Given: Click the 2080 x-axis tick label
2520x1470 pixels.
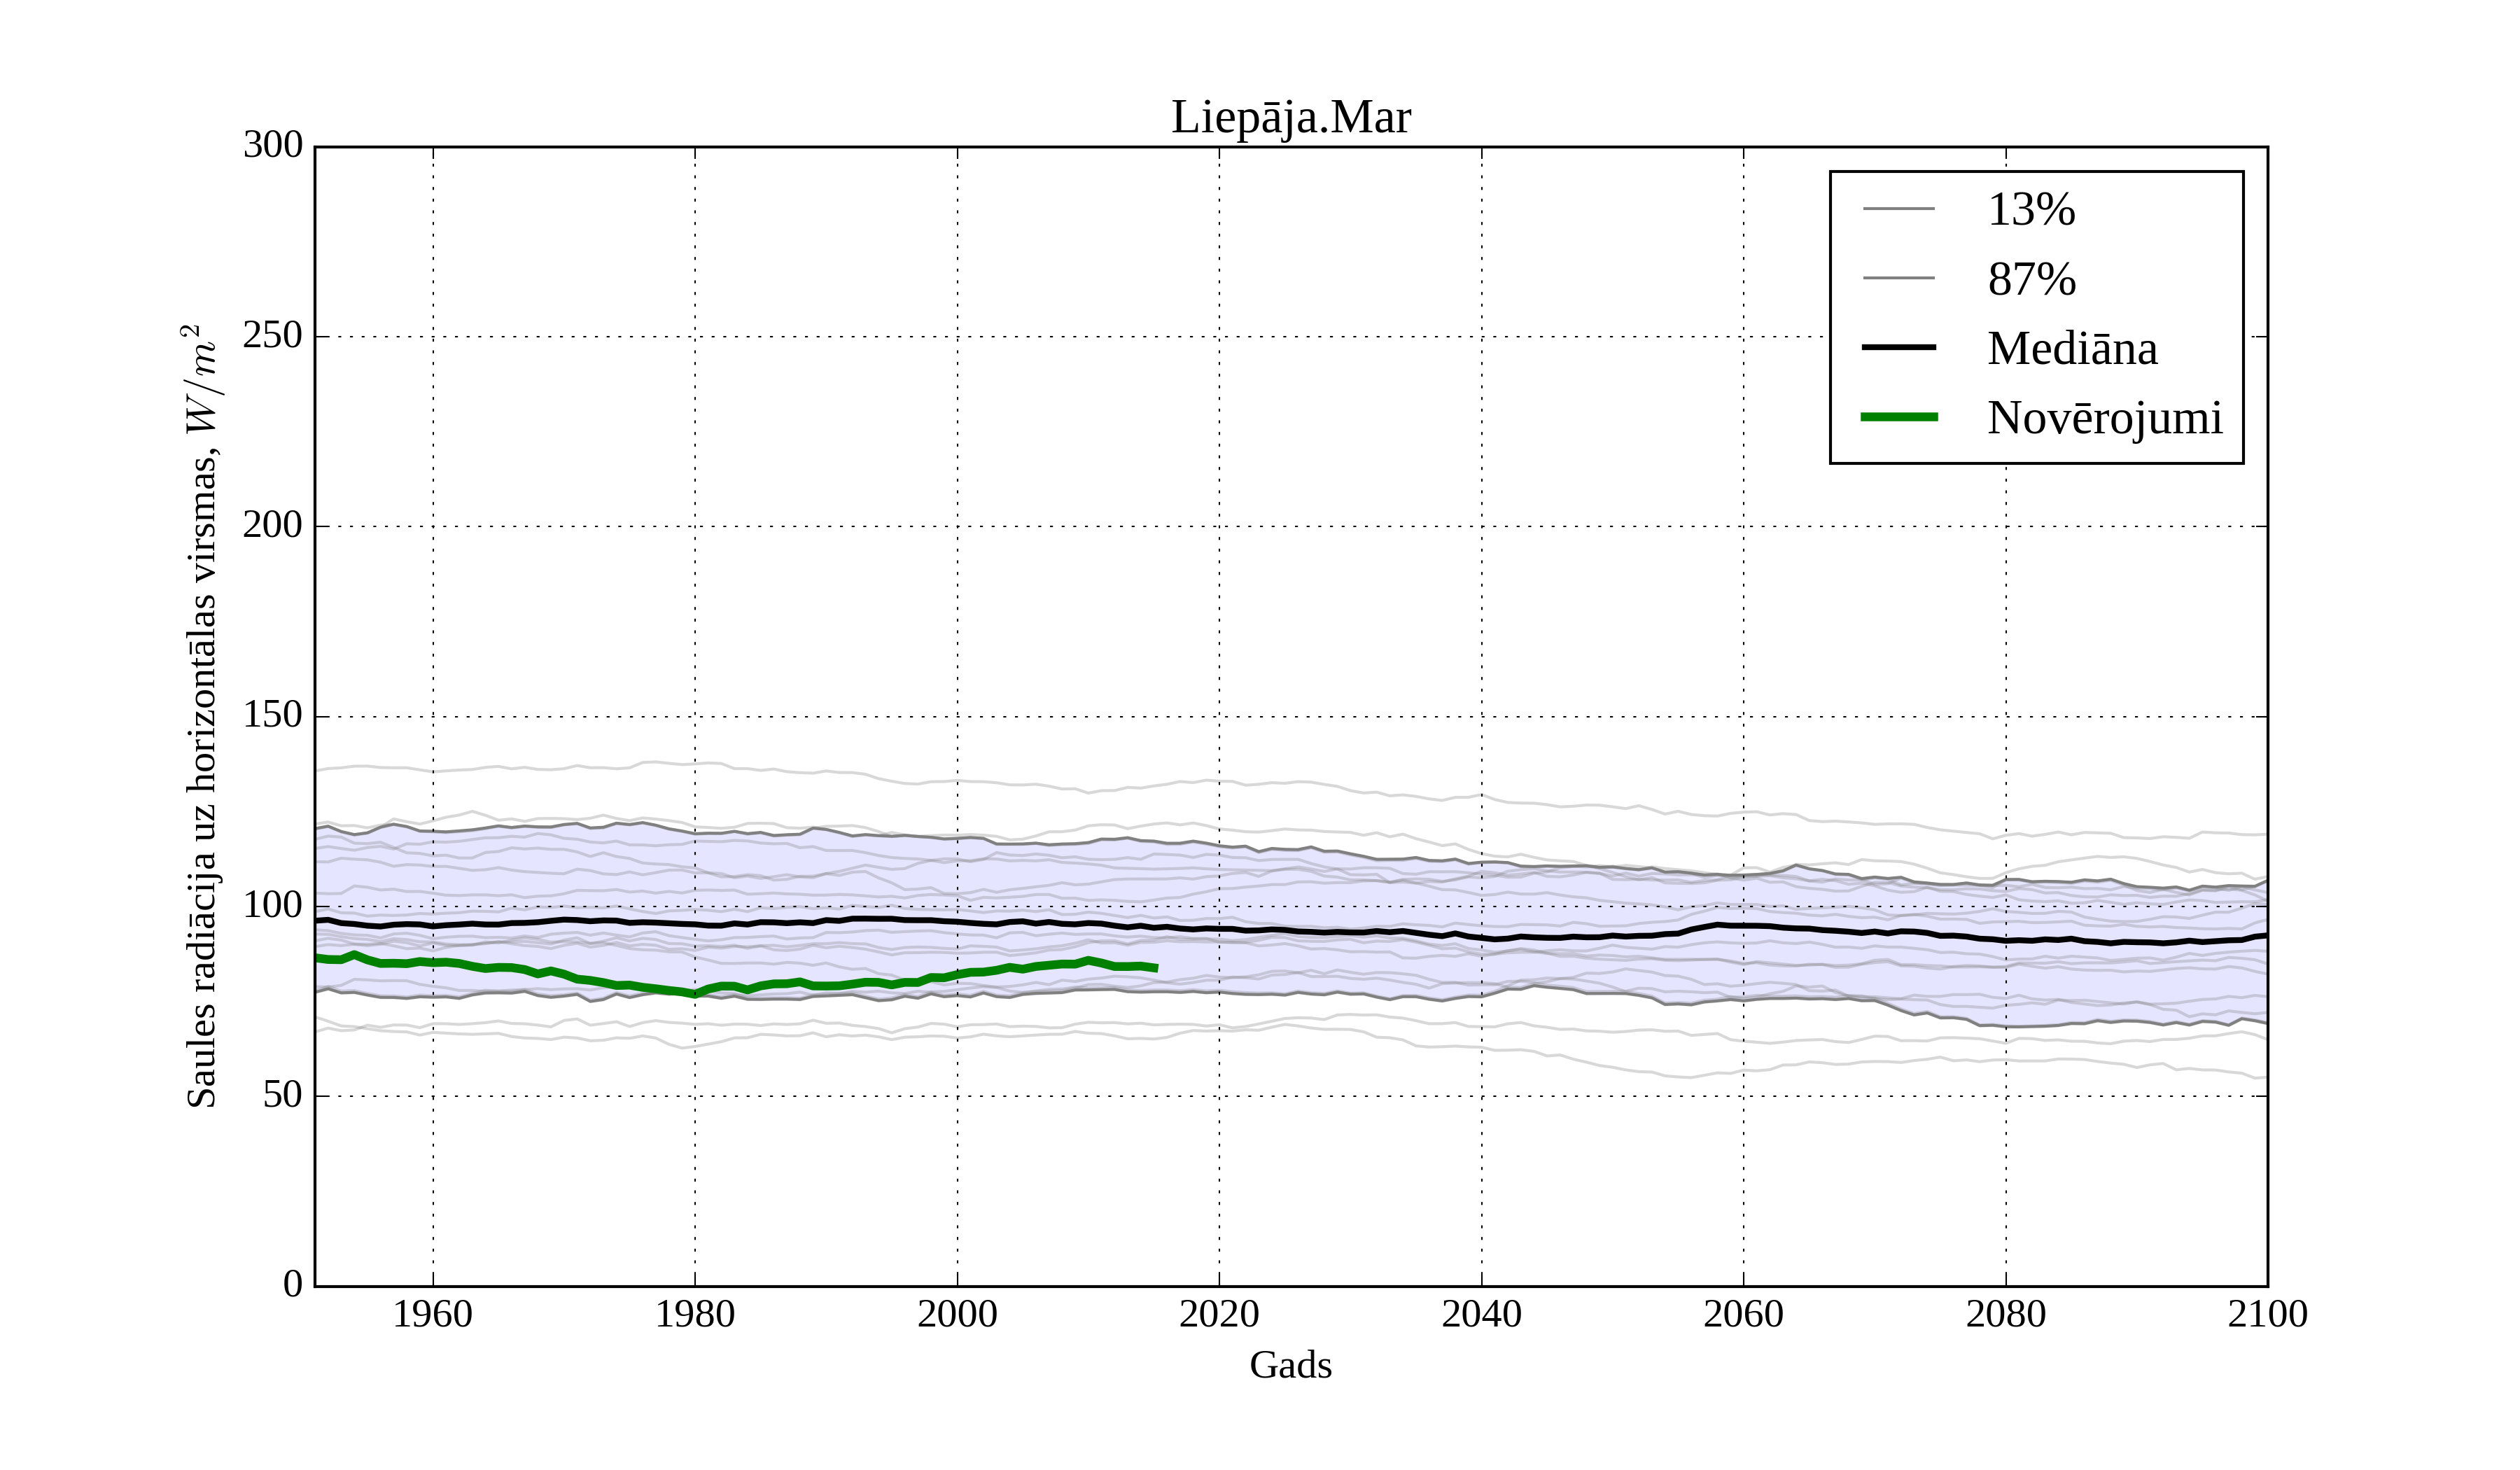Looking at the screenshot, I should pos(2005,1314).
